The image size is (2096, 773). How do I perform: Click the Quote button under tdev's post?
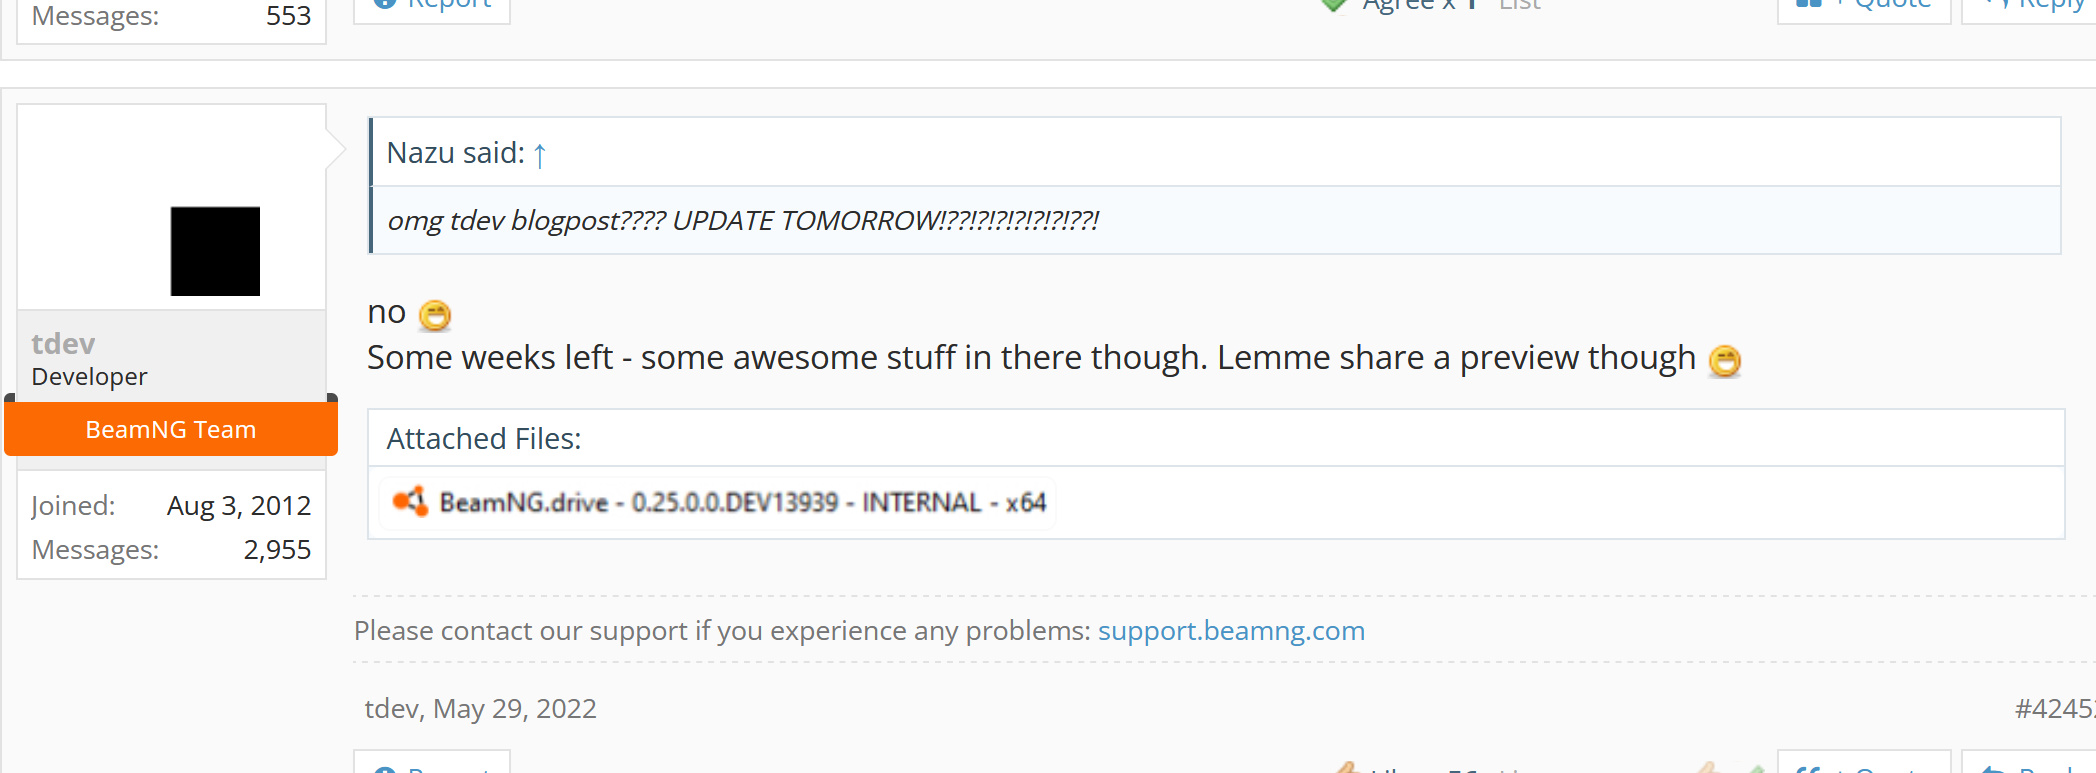[1864, 762]
